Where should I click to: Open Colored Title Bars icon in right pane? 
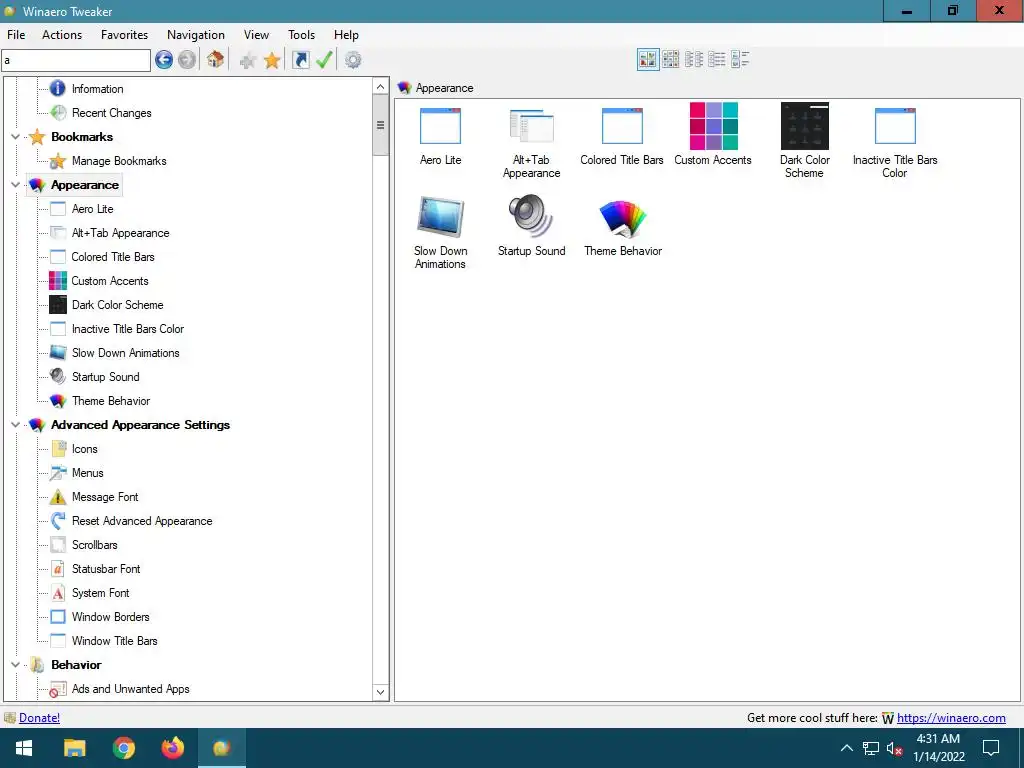(622, 126)
